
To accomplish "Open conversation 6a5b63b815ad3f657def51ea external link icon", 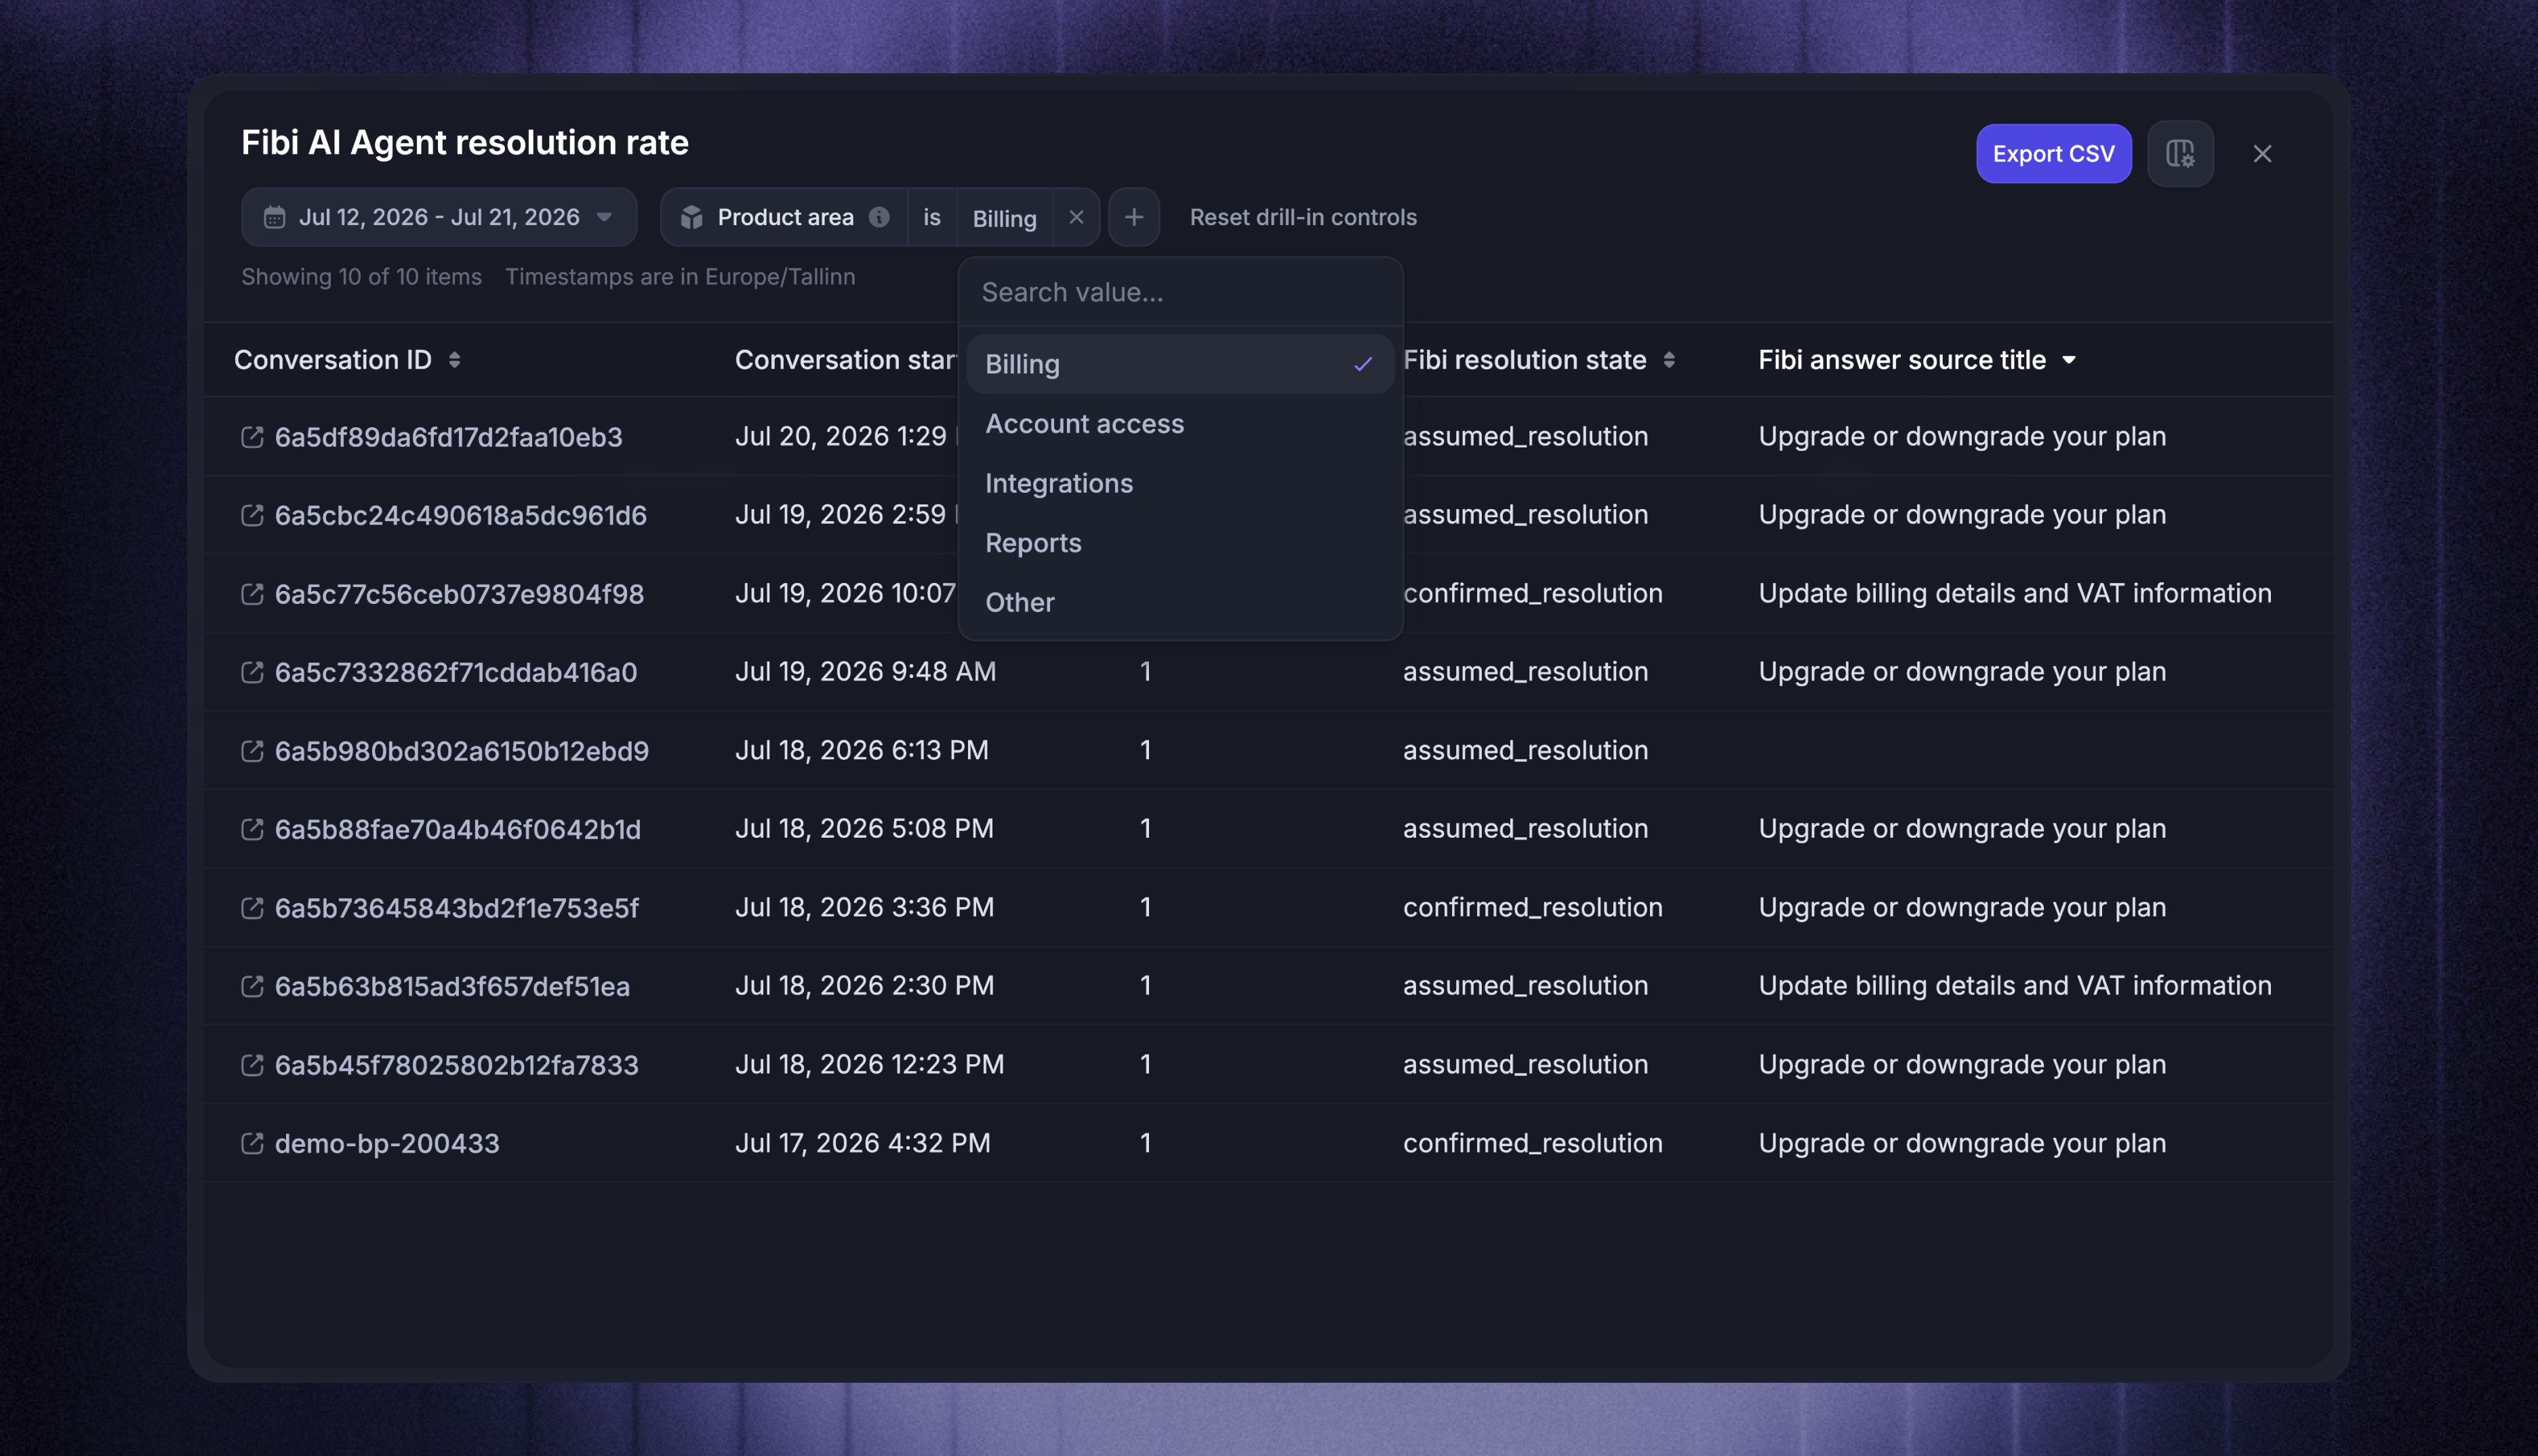I will click(252, 986).
